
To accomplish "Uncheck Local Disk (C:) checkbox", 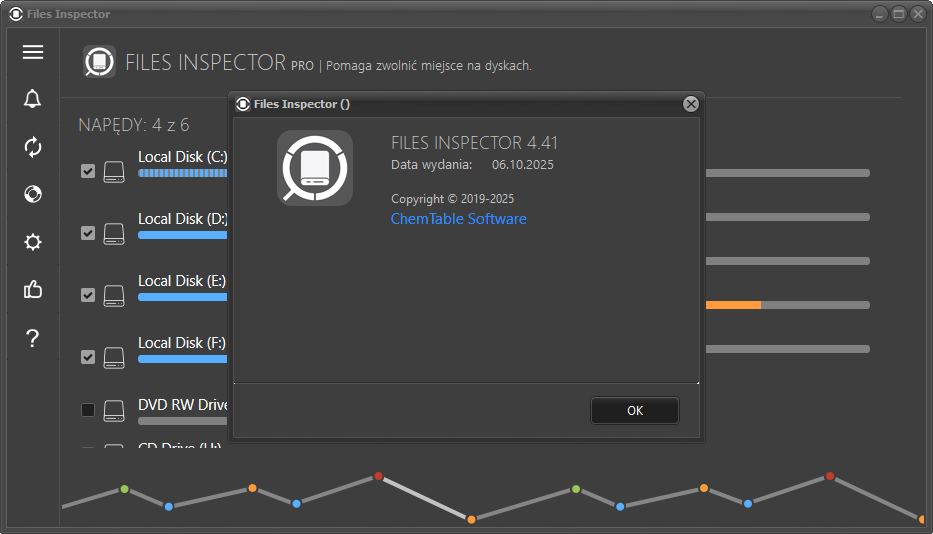I will [87, 171].
